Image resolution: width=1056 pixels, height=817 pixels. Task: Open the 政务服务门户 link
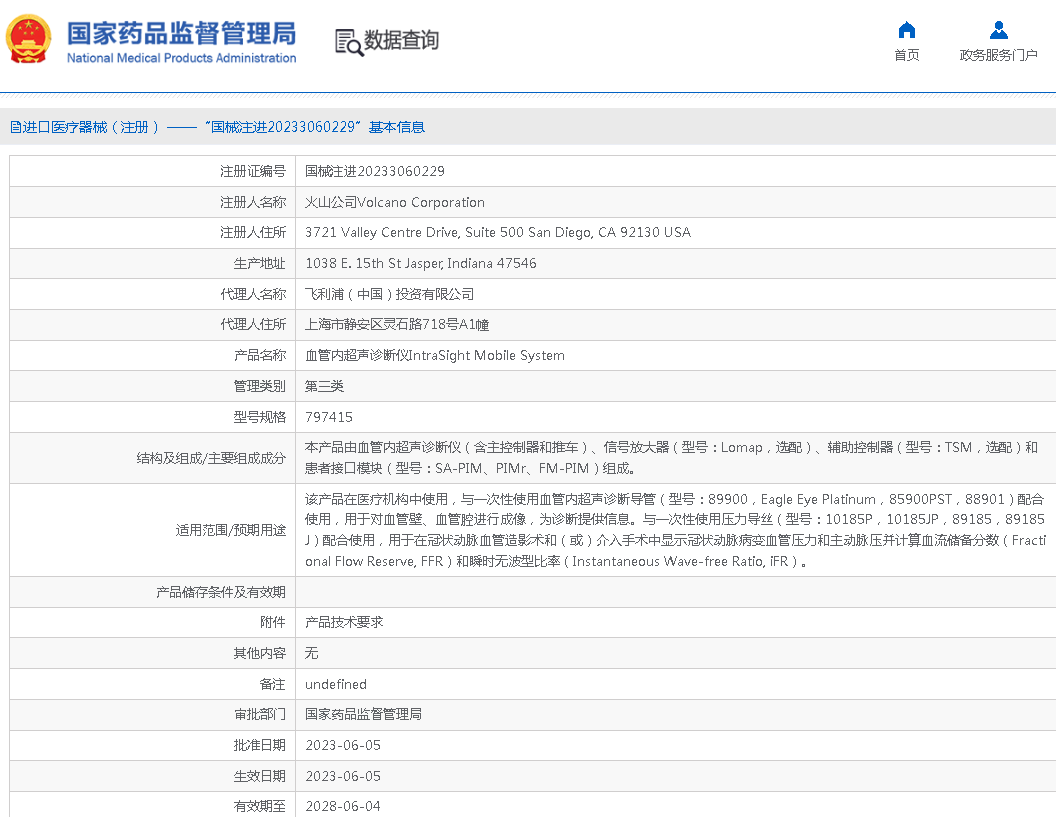[998, 55]
